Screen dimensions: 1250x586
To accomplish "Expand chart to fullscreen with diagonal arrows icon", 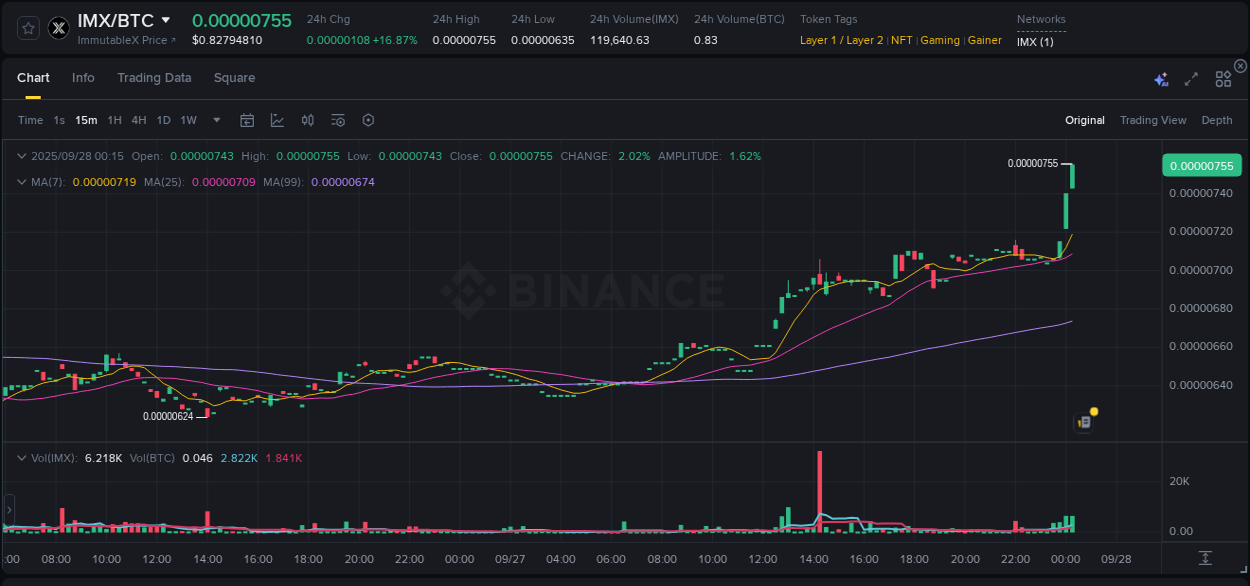I will [1190, 77].
